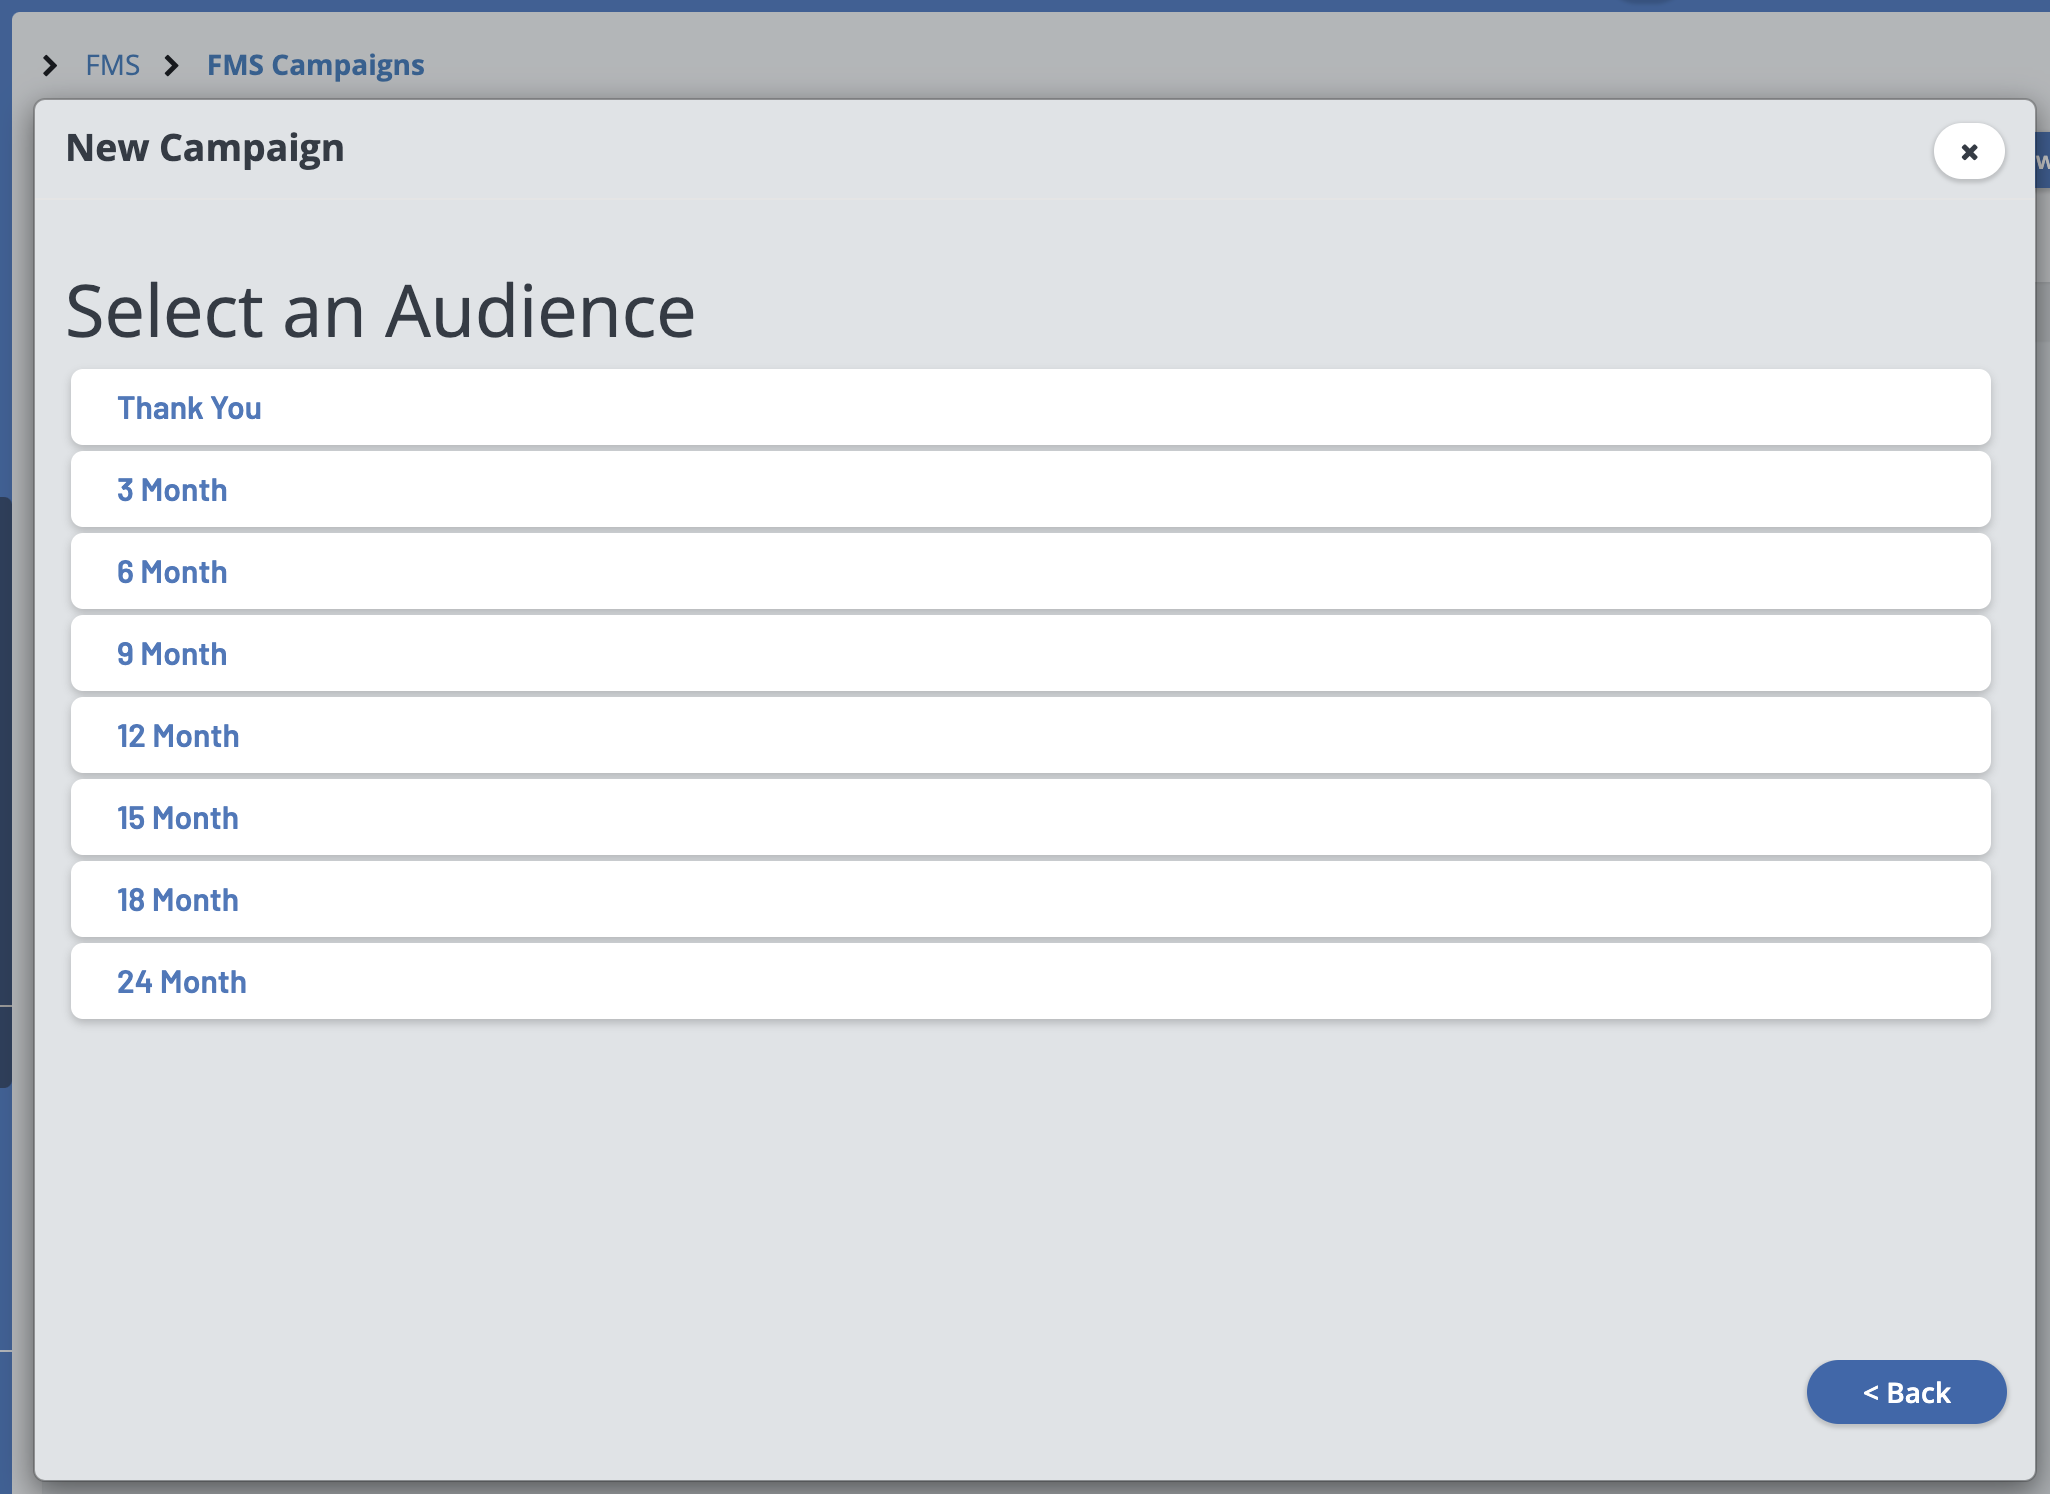Open the FMS breadcrumb link
The width and height of the screenshot is (2050, 1494).
112,66
